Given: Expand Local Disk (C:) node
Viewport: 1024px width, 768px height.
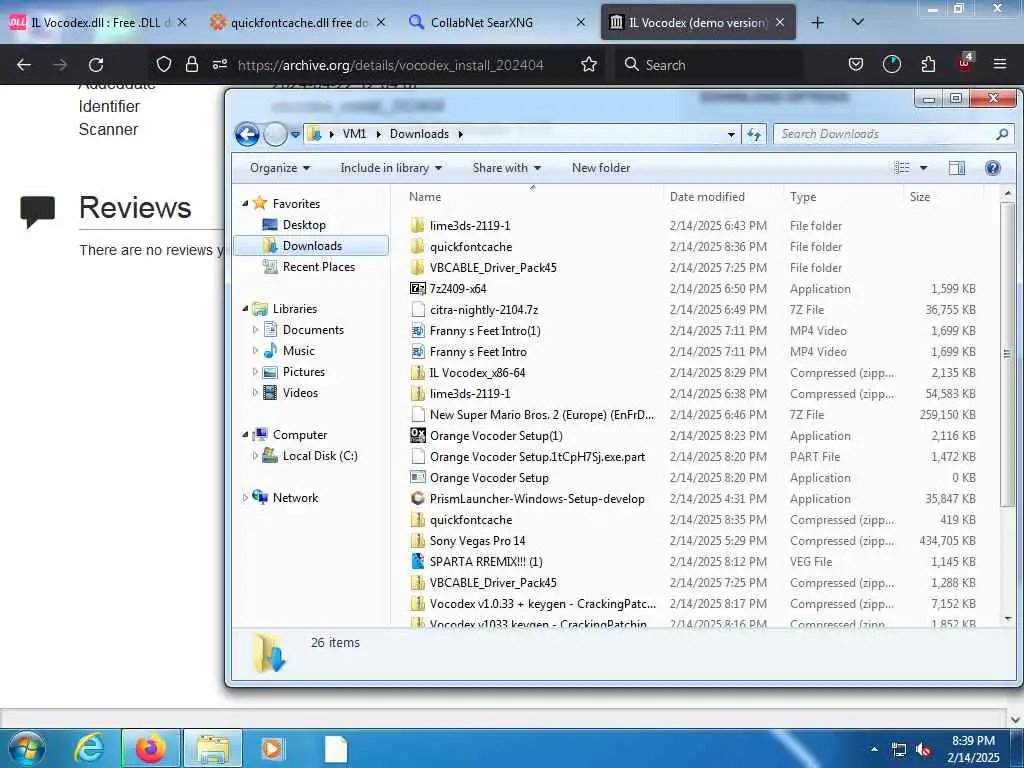Looking at the screenshot, I should [x=255, y=456].
